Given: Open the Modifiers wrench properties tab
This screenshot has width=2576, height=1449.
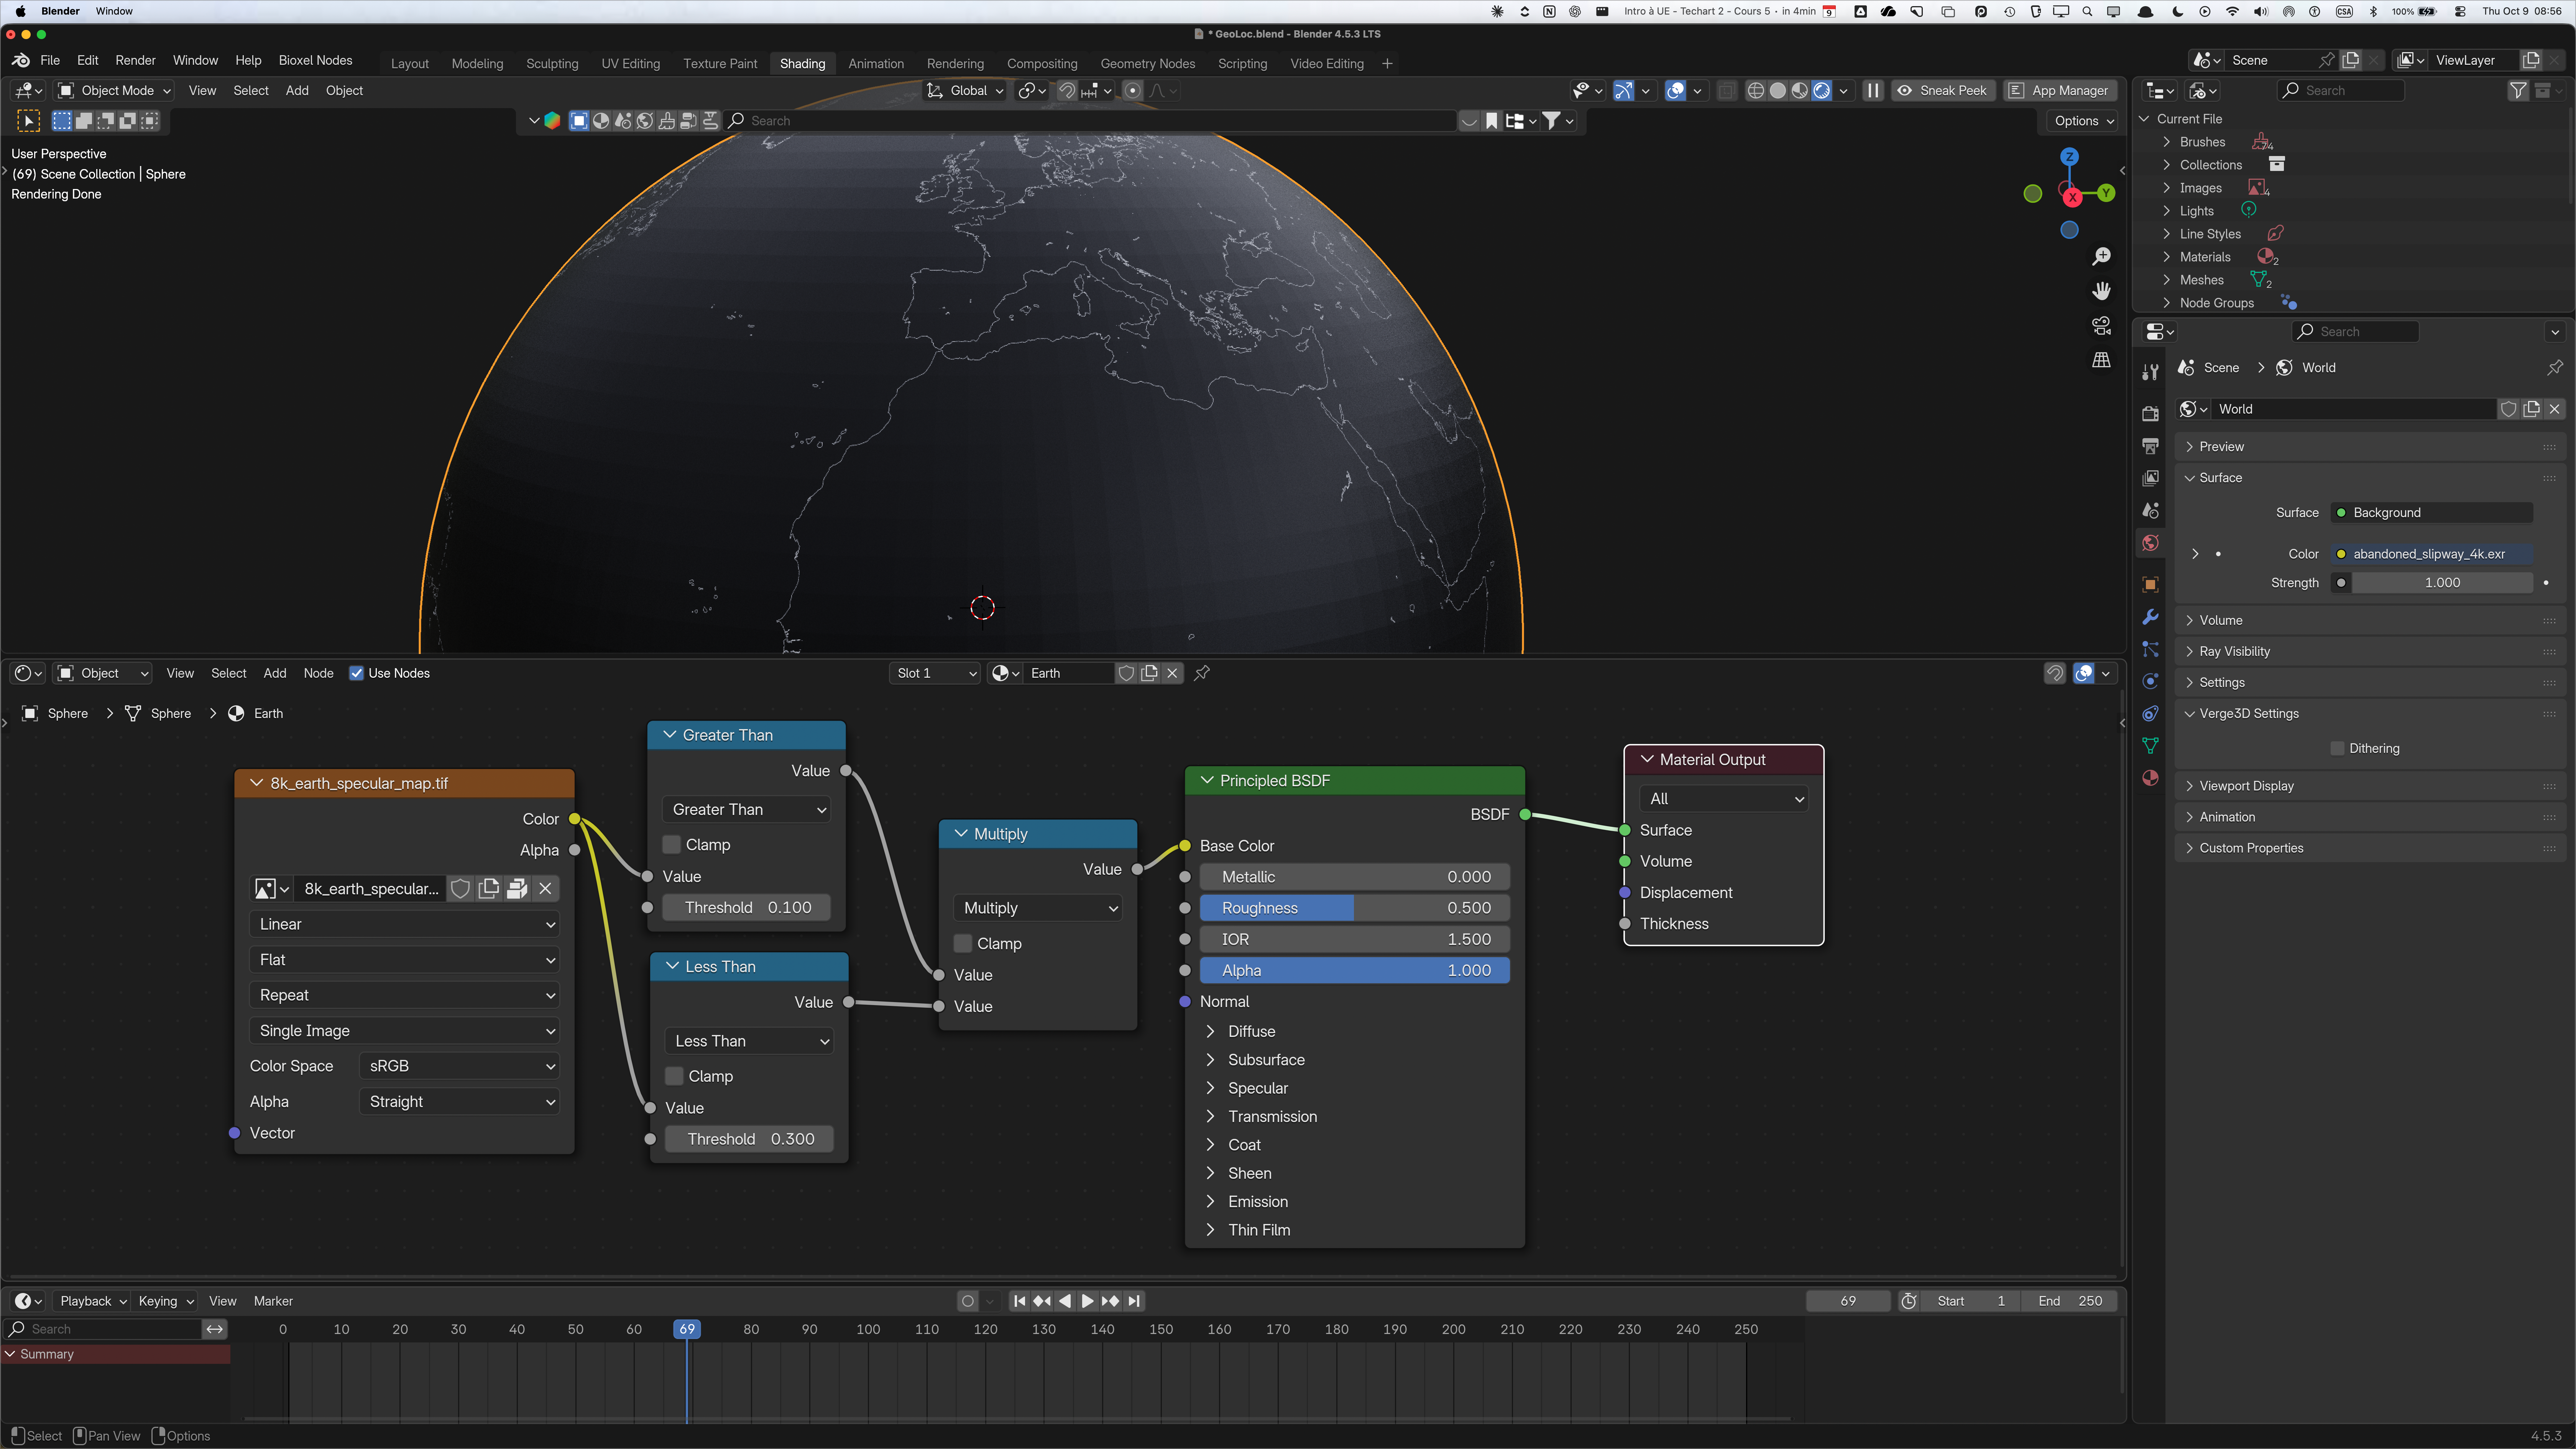Looking at the screenshot, I should [x=2150, y=617].
